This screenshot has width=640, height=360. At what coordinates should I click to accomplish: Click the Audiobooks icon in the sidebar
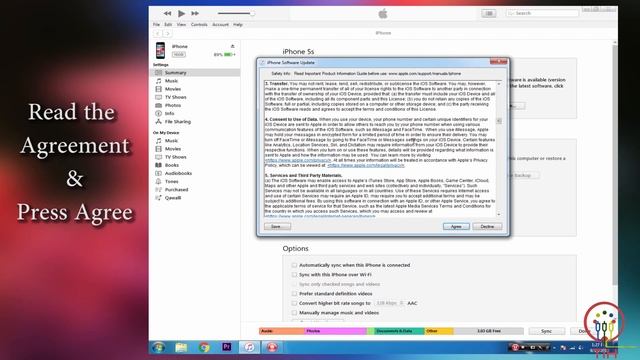pos(159,173)
